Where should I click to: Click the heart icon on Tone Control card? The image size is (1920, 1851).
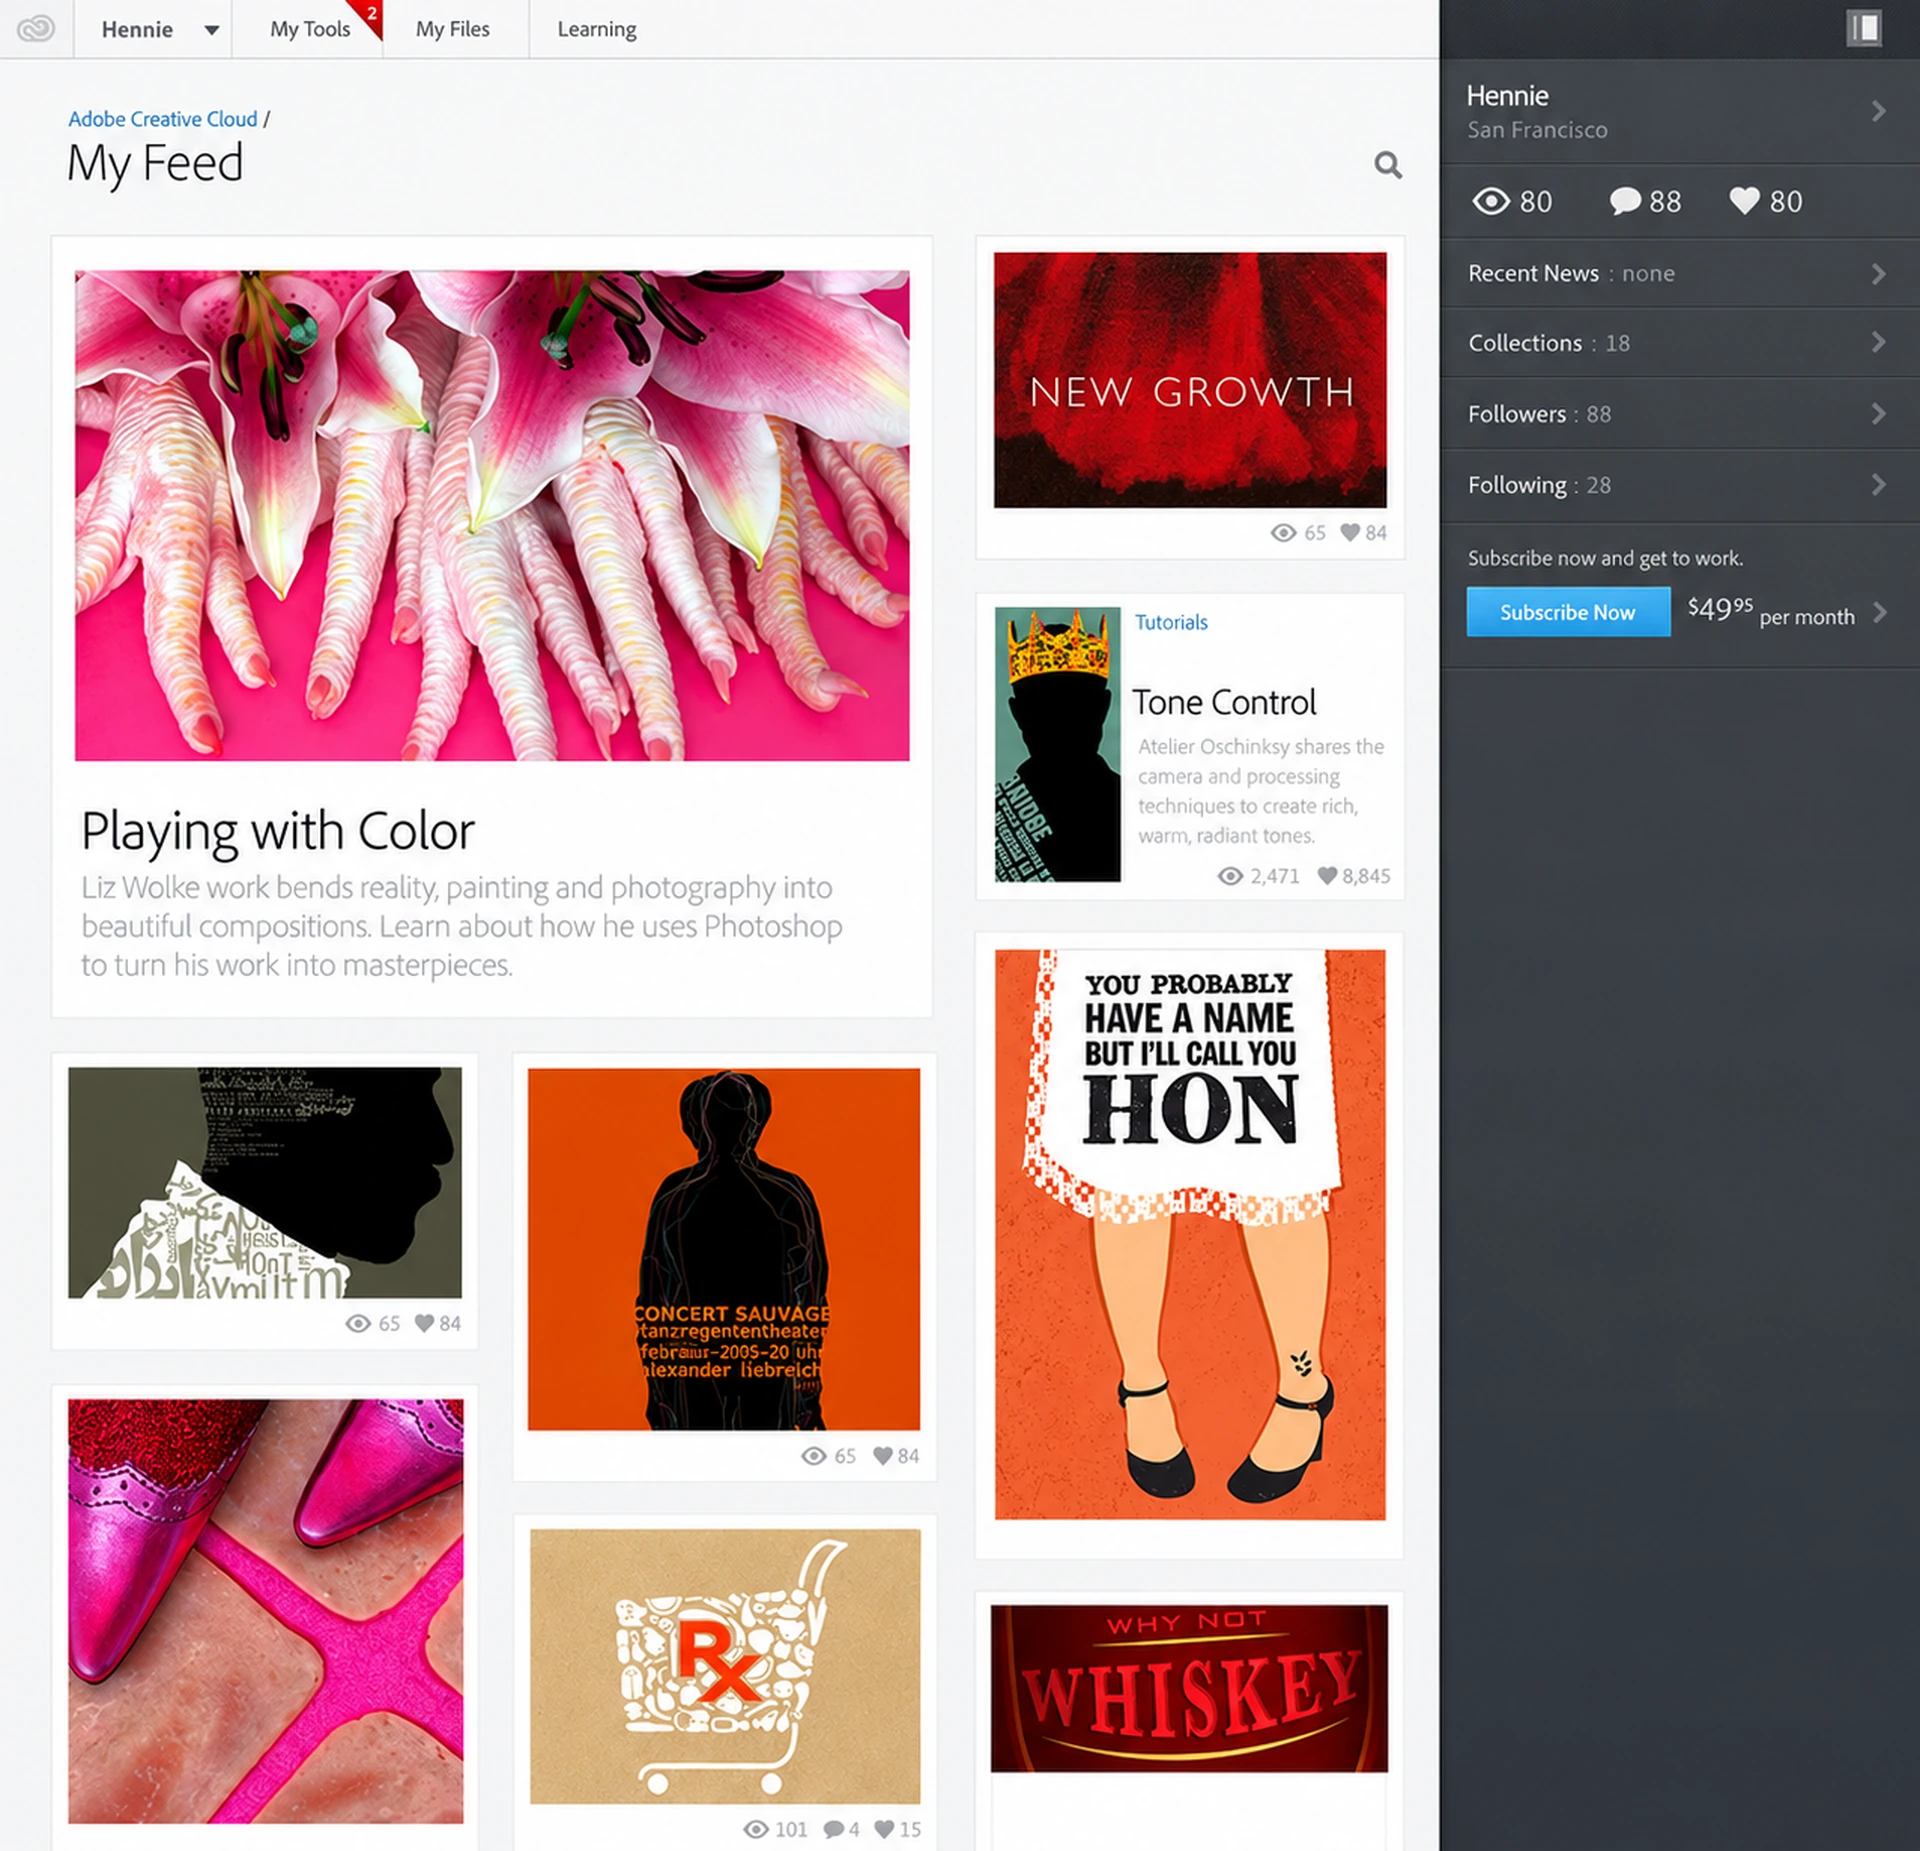[x=1327, y=876]
